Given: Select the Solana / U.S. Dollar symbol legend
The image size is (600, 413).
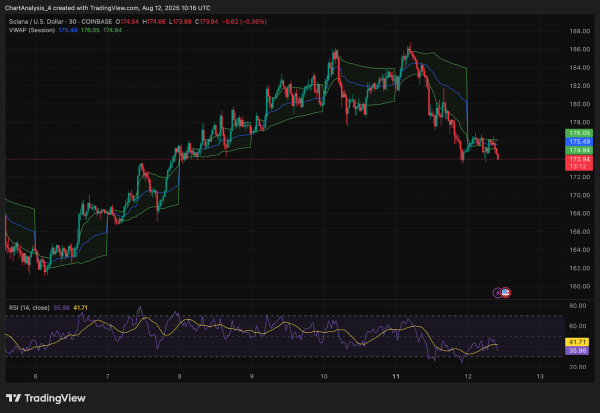Looking at the screenshot, I should [60, 22].
